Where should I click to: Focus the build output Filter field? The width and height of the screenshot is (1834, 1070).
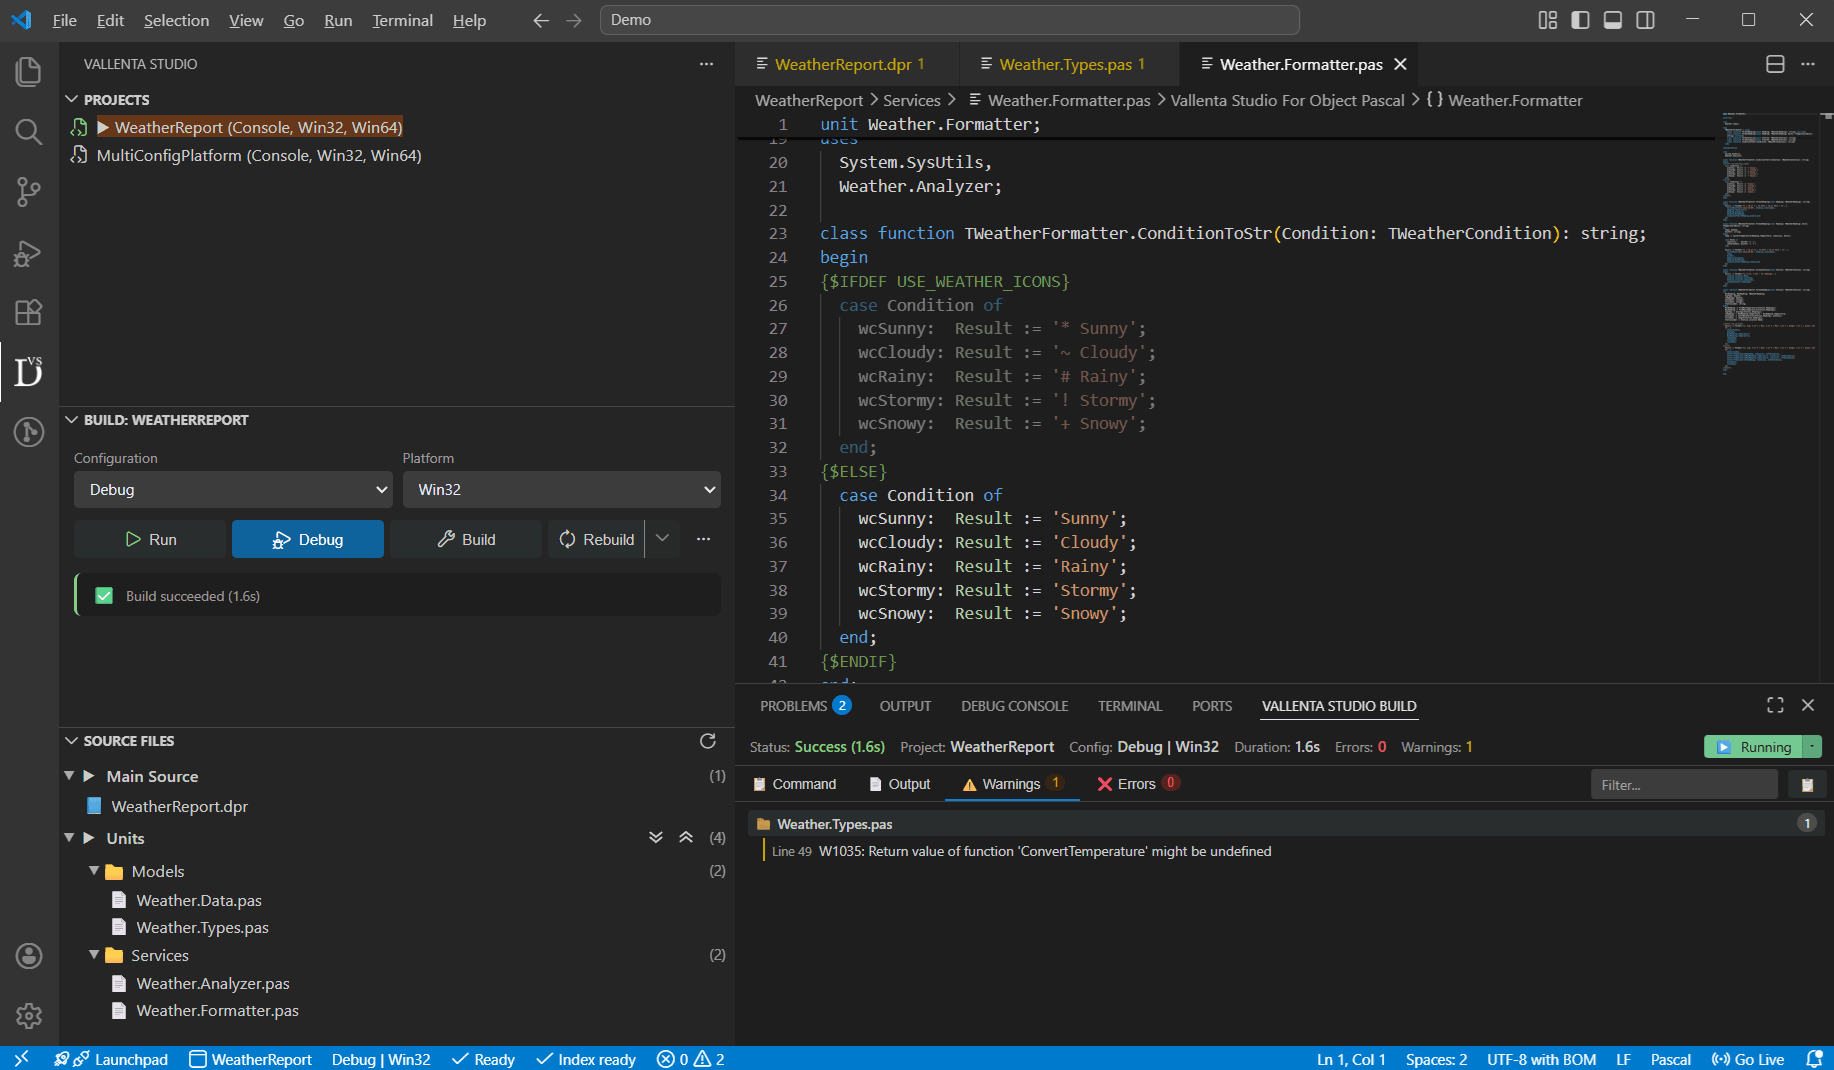click(1684, 785)
